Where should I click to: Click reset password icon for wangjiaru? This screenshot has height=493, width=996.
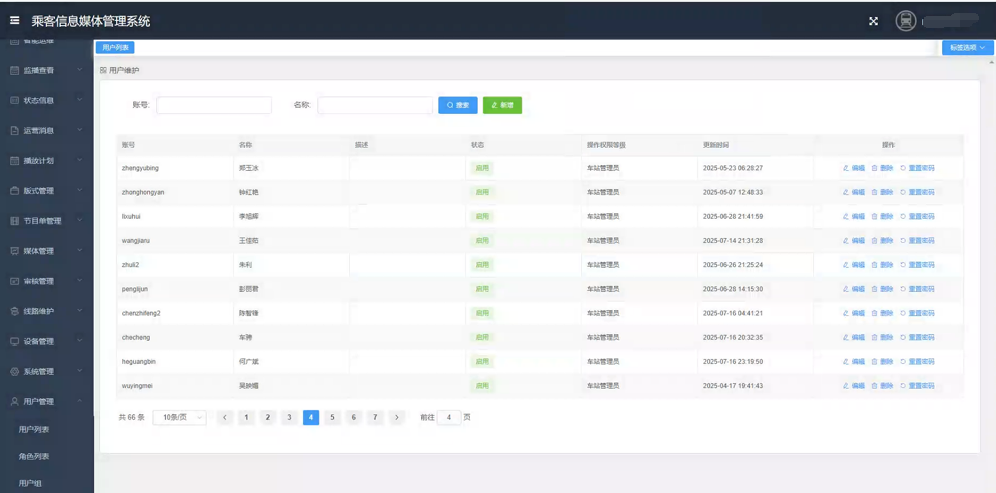pos(903,241)
